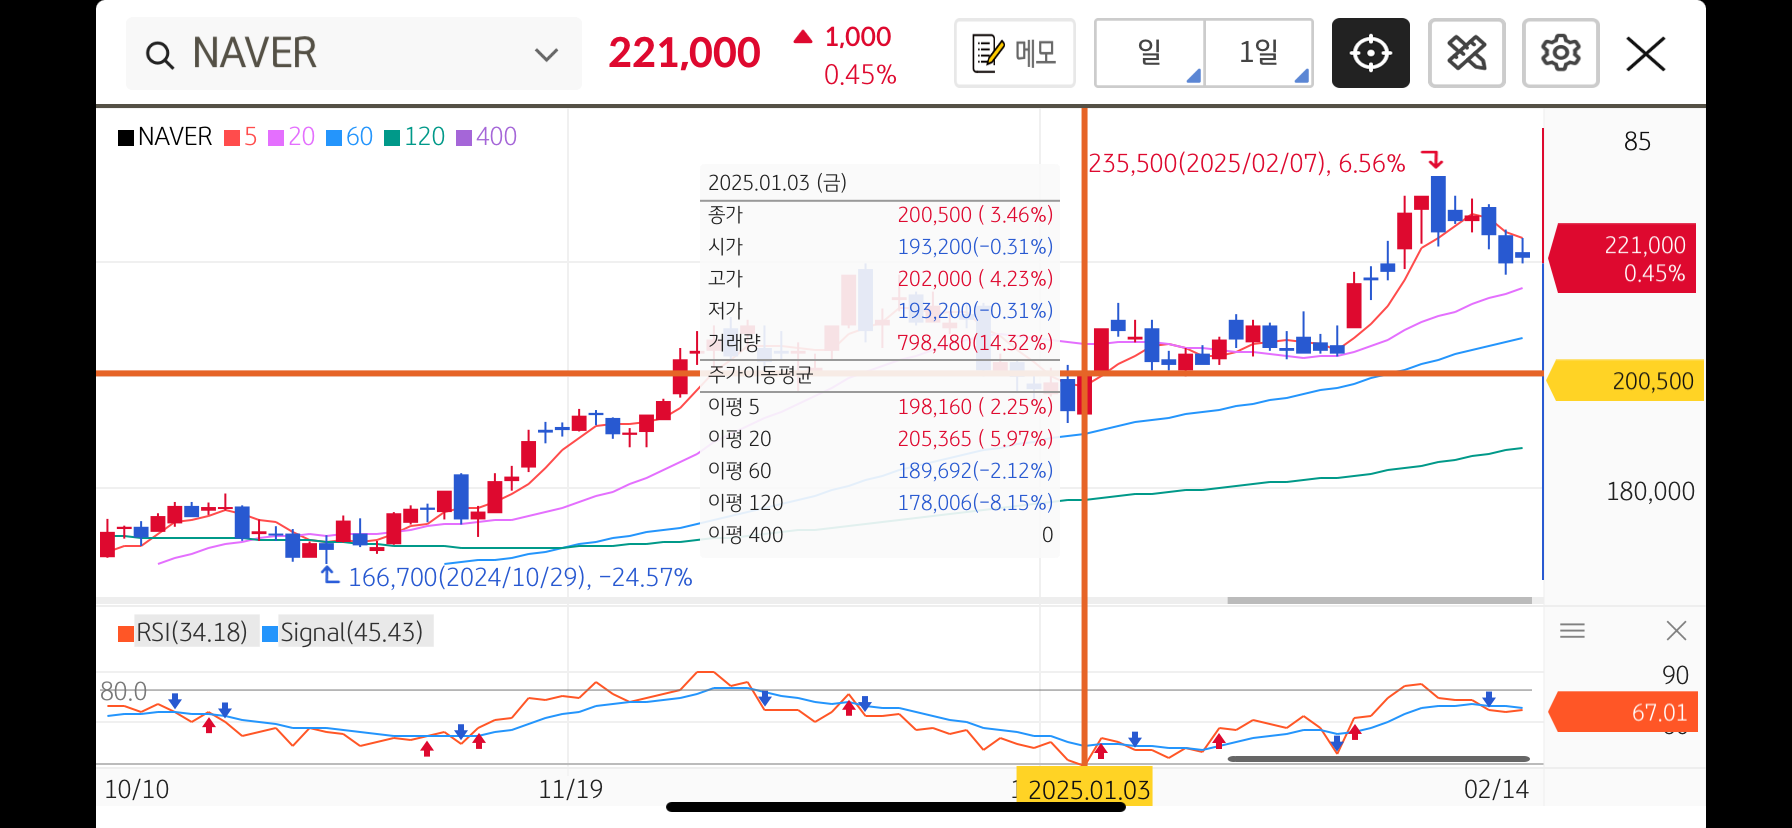Close the RSI indicator panel
Image resolution: width=1792 pixels, height=828 pixels.
[1677, 631]
